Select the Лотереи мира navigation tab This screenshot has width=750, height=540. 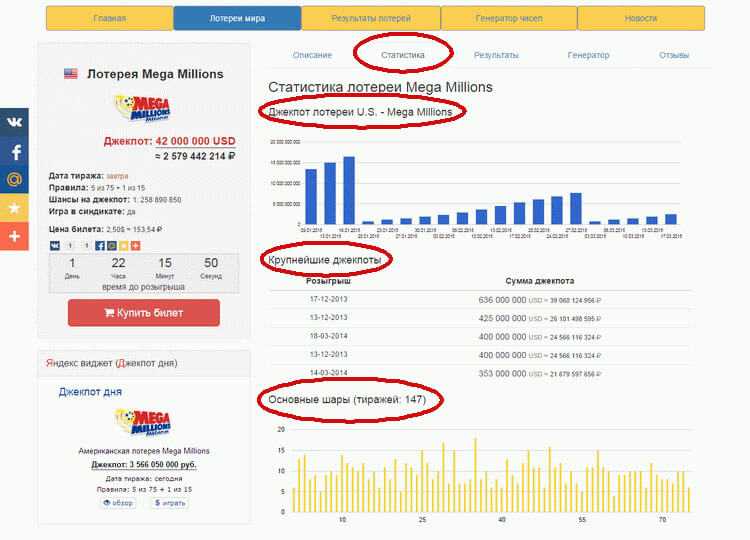coord(237,18)
